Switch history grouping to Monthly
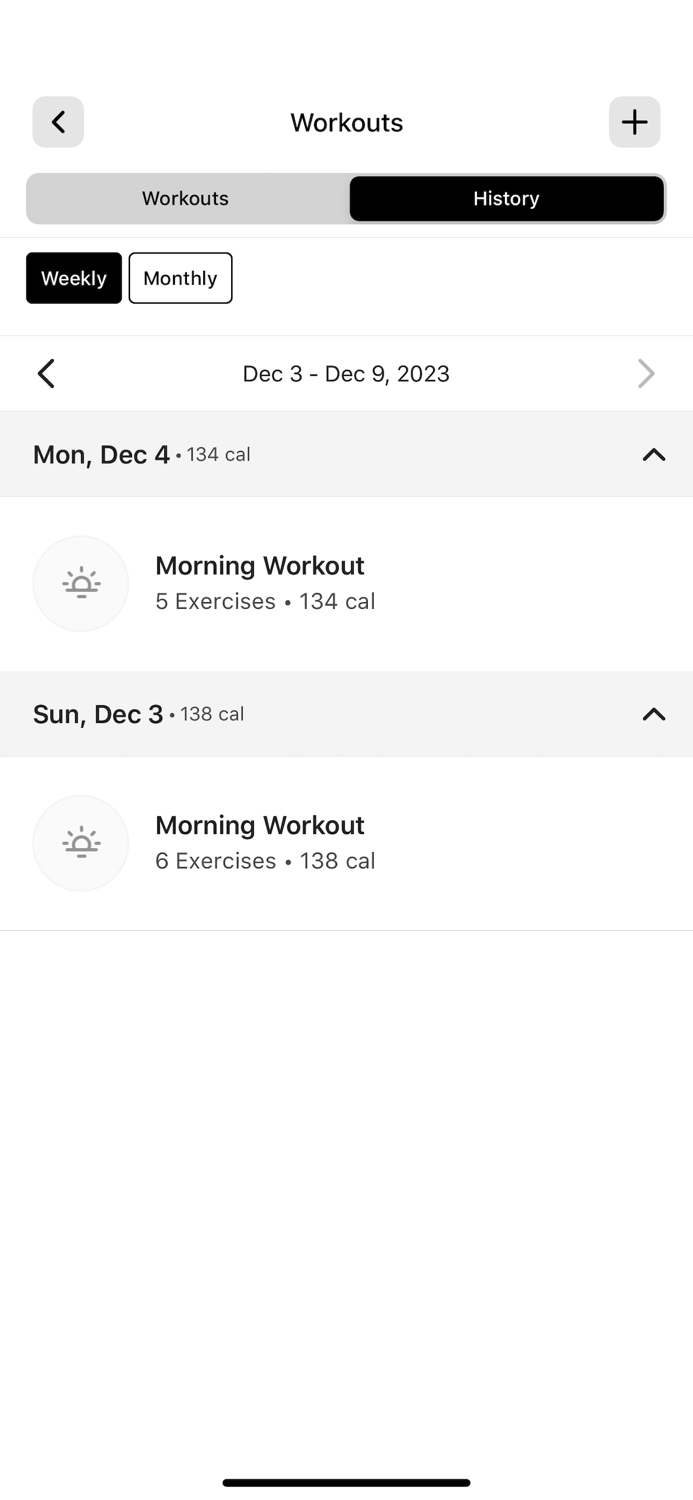 (180, 278)
